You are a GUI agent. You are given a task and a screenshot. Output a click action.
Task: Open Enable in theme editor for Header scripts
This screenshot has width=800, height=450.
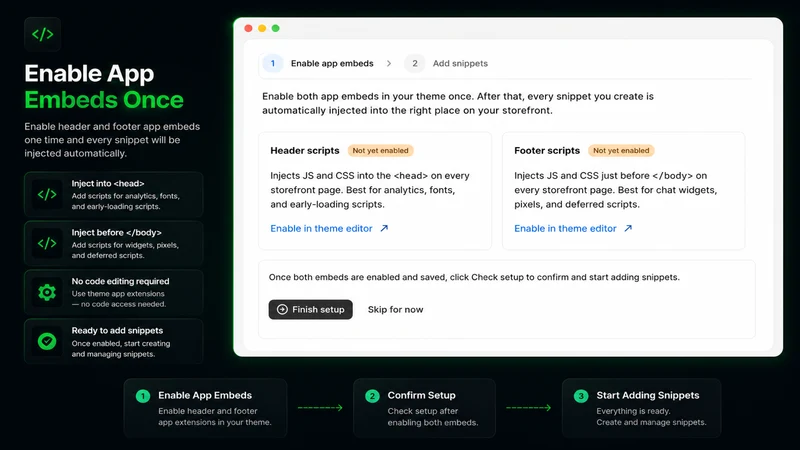[x=321, y=229]
